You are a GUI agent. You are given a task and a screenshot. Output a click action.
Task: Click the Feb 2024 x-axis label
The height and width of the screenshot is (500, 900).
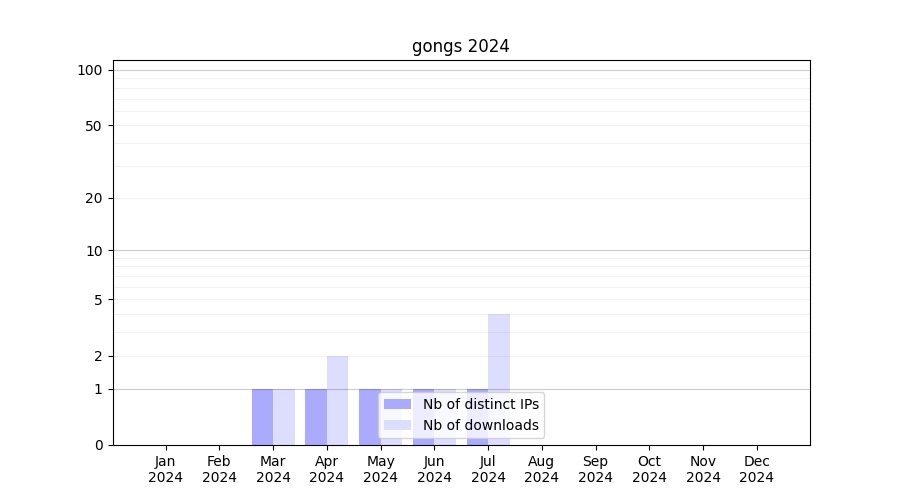point(219,469)
